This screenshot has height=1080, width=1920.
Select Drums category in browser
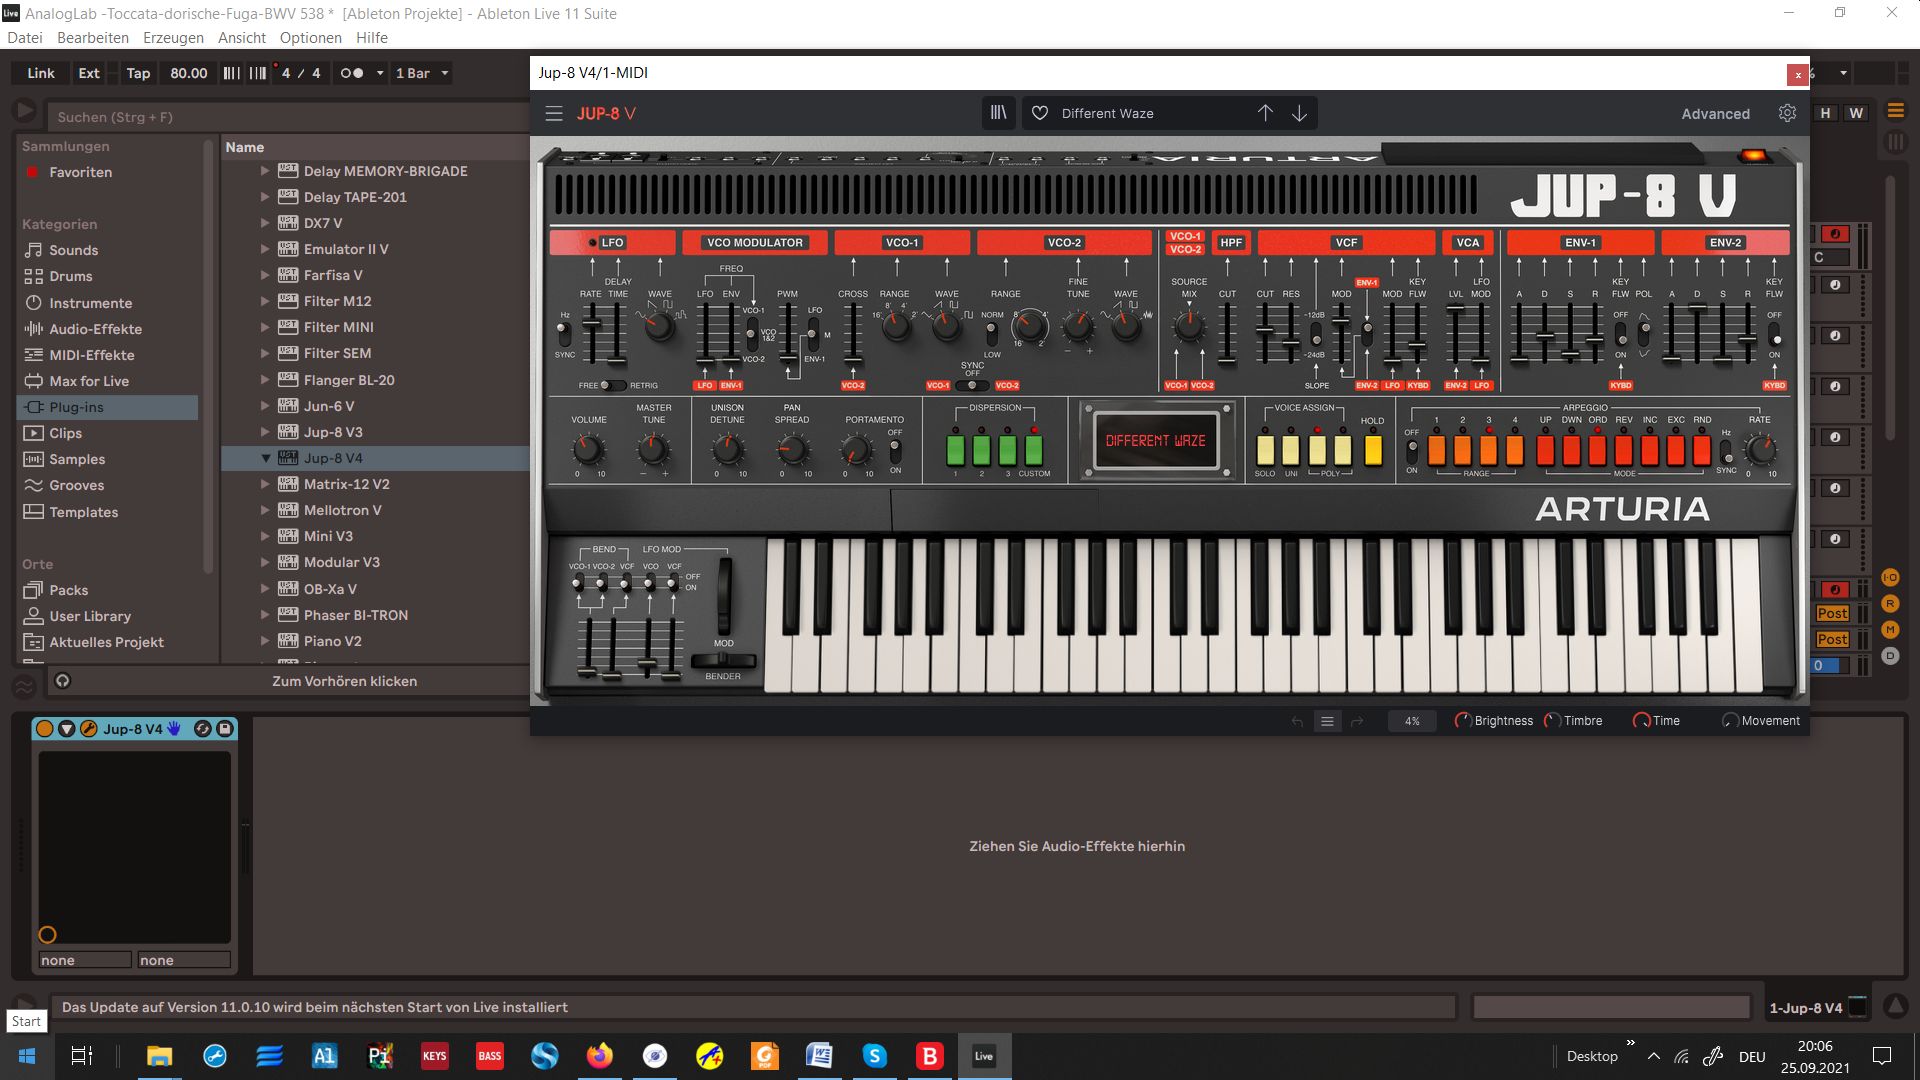pyautogui.click(x=71, y=276)
